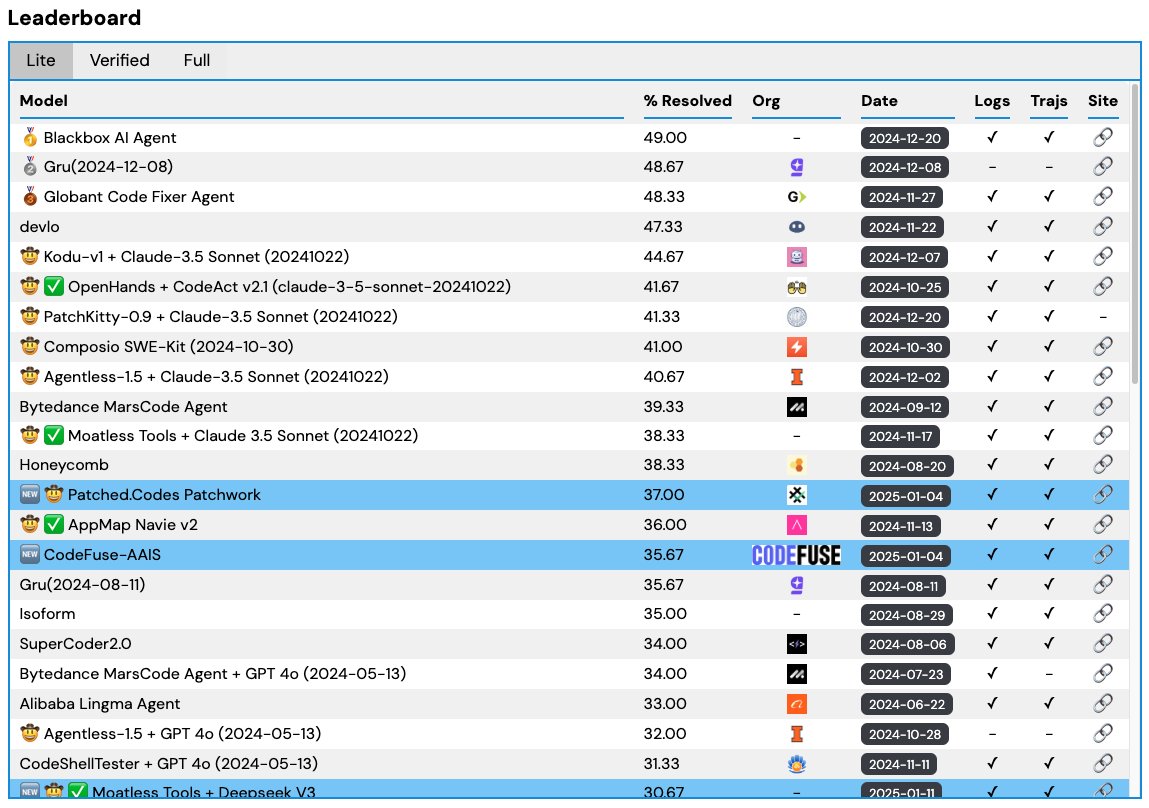This screenshot has height=808, width=1149.
Task: Click the NEW badge on Patched.Codes Patchwork
Action: (29, 494)
